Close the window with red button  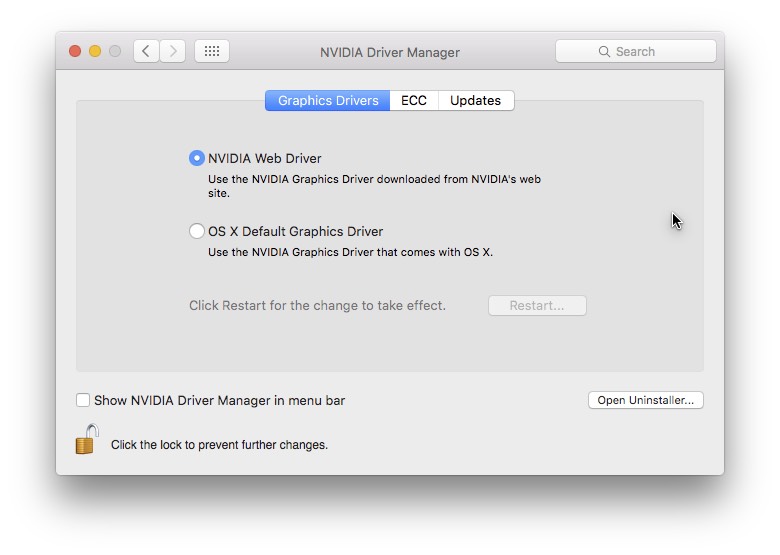(75, 51)
